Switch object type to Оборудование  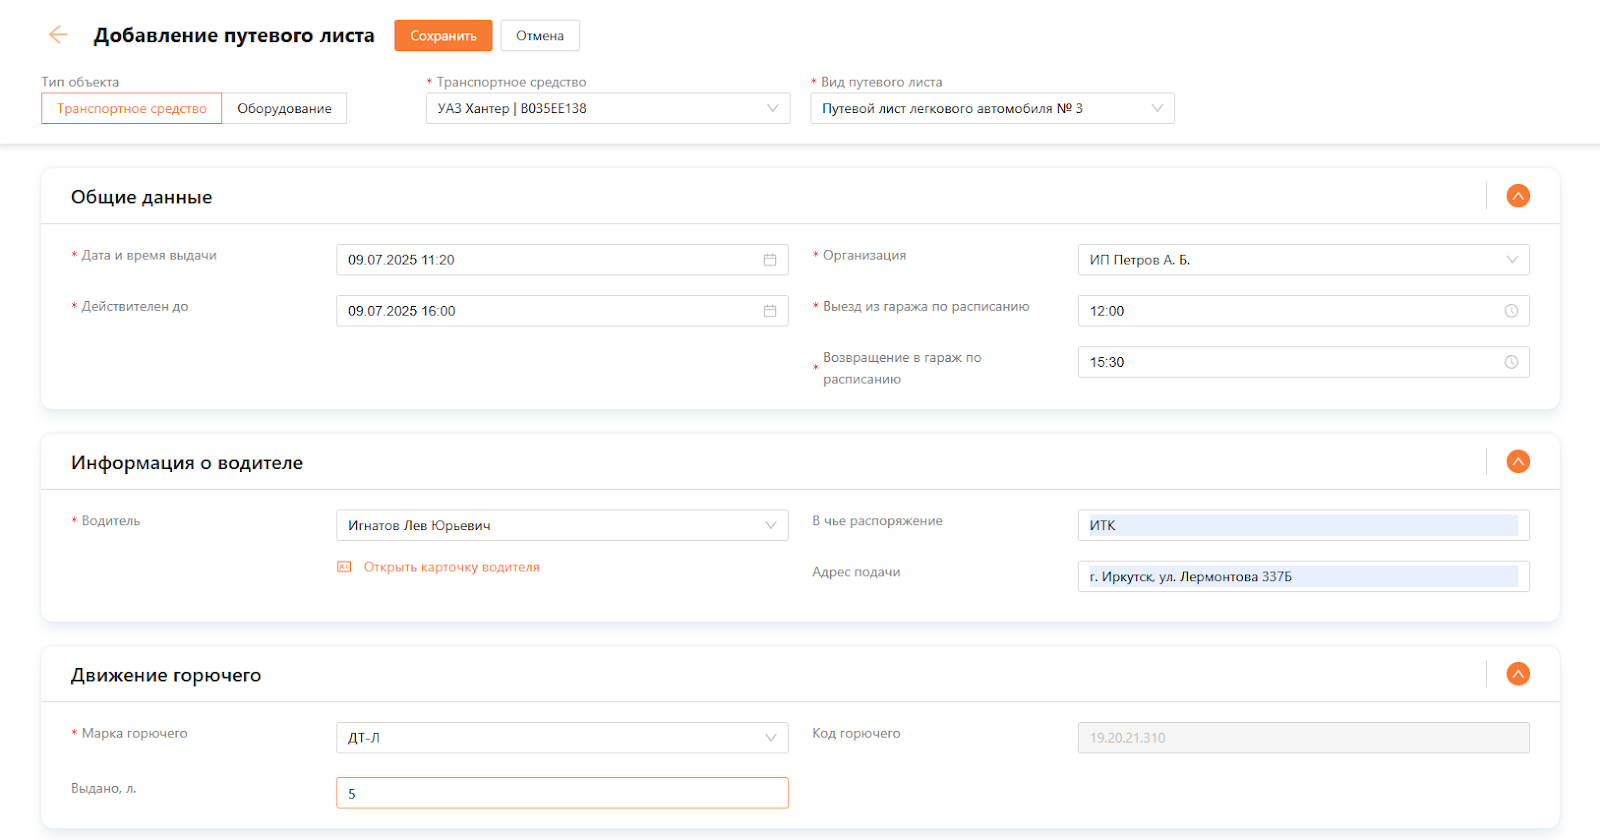(284, 108)
